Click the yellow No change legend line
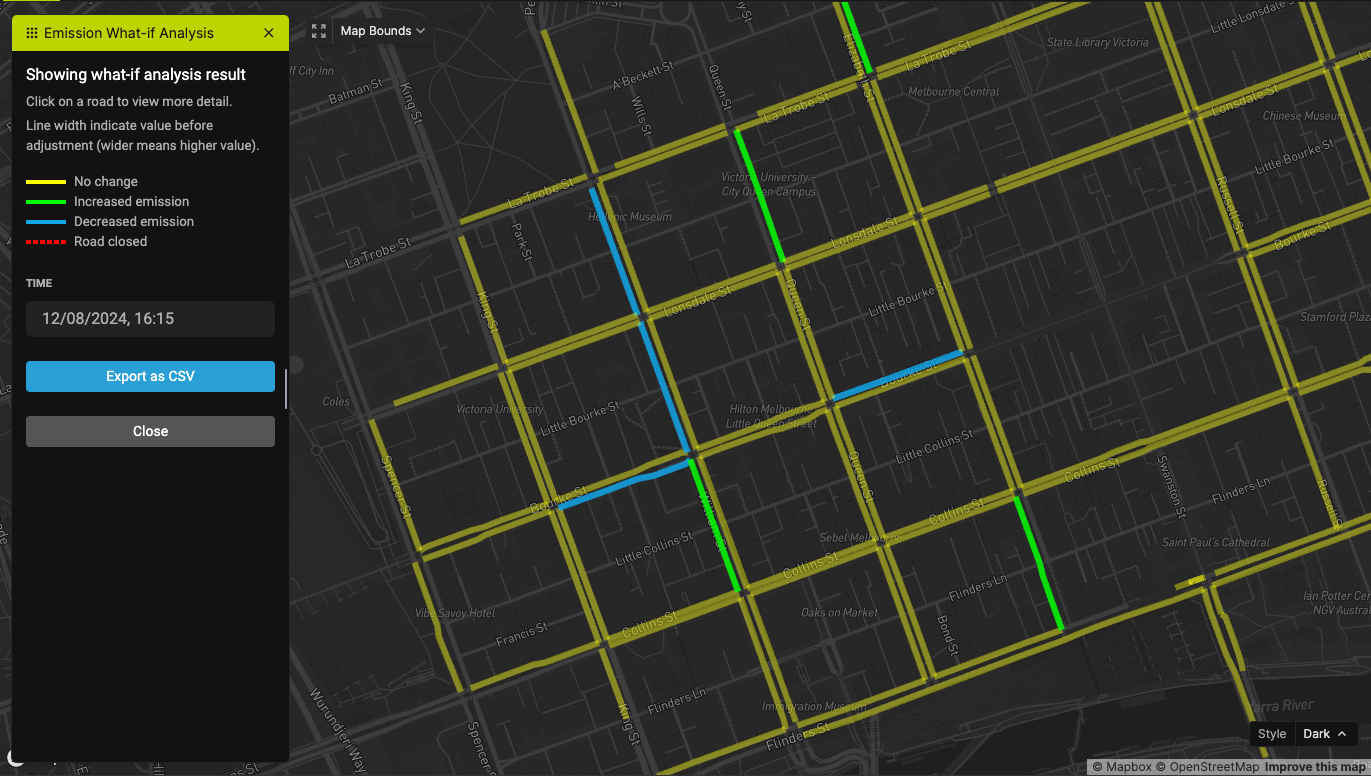This screenshot has width=1371, height=776. point(46,182)
